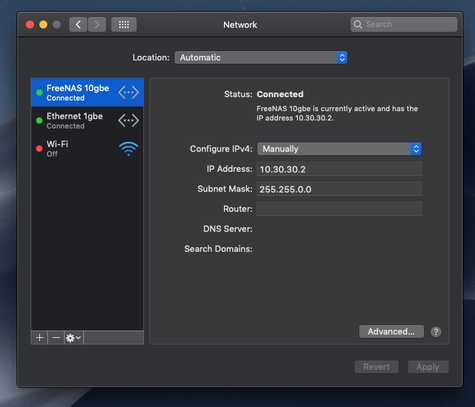Screen dimensions: 475x407
Task: Click into the Subnet Mask field
Action: click(339, 189)
